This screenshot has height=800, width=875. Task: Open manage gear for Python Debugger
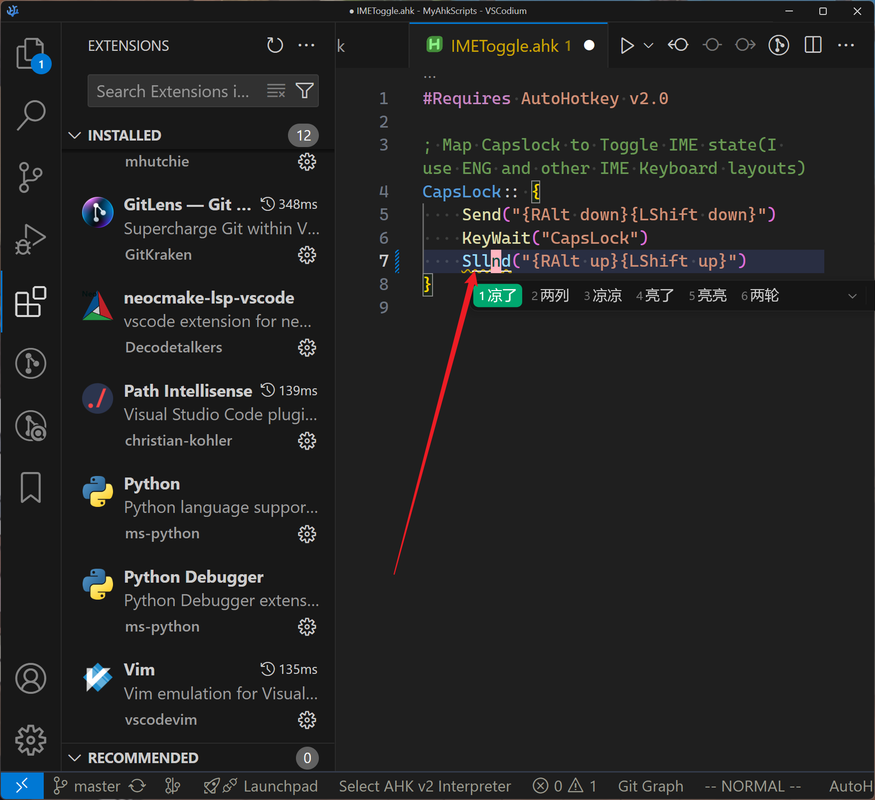[x=307, y=627]
